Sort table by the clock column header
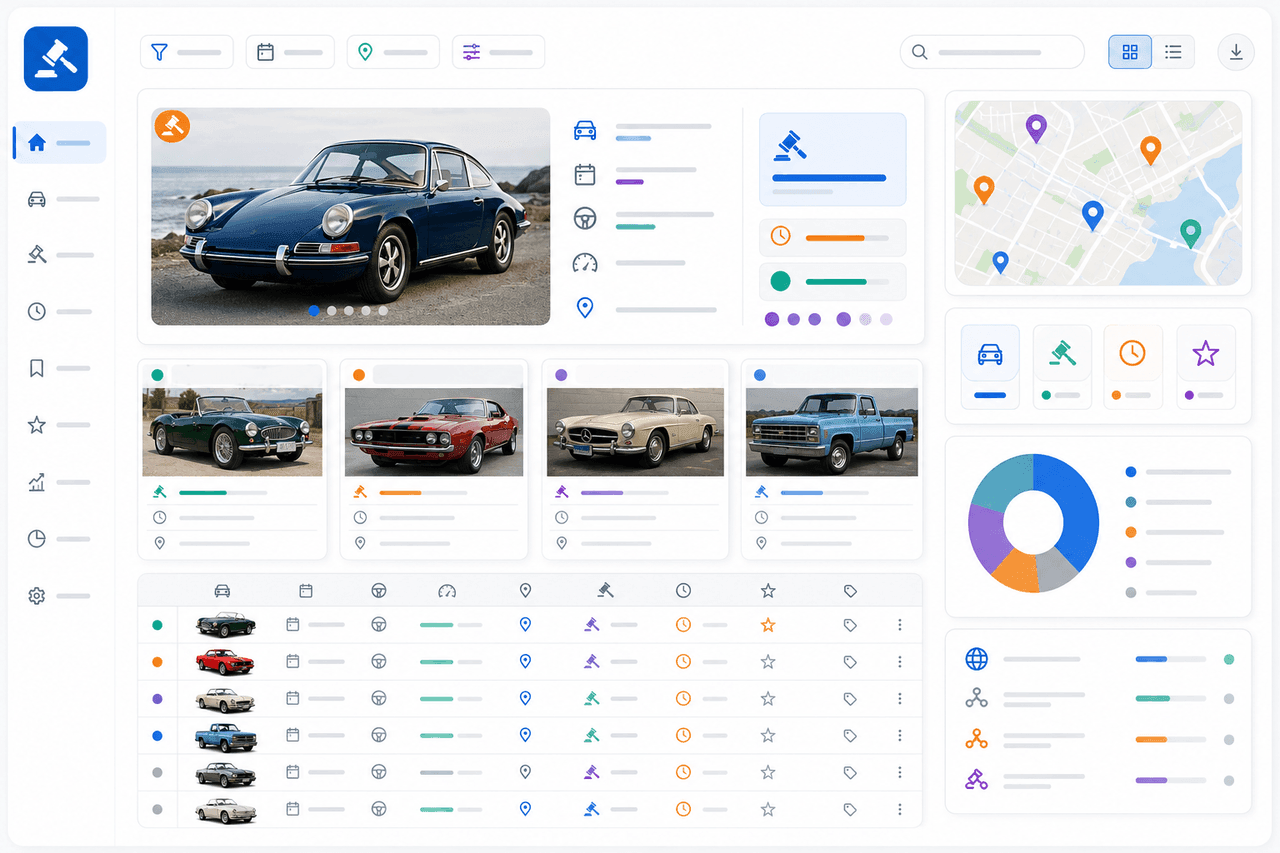 click(x=683, y=591)
